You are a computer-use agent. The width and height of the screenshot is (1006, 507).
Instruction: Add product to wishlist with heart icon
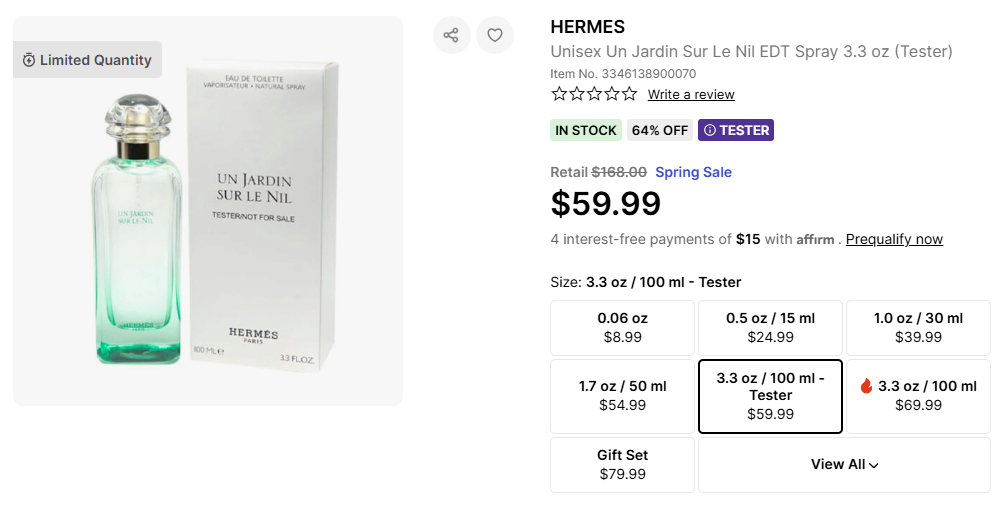[x=494, y=35]
